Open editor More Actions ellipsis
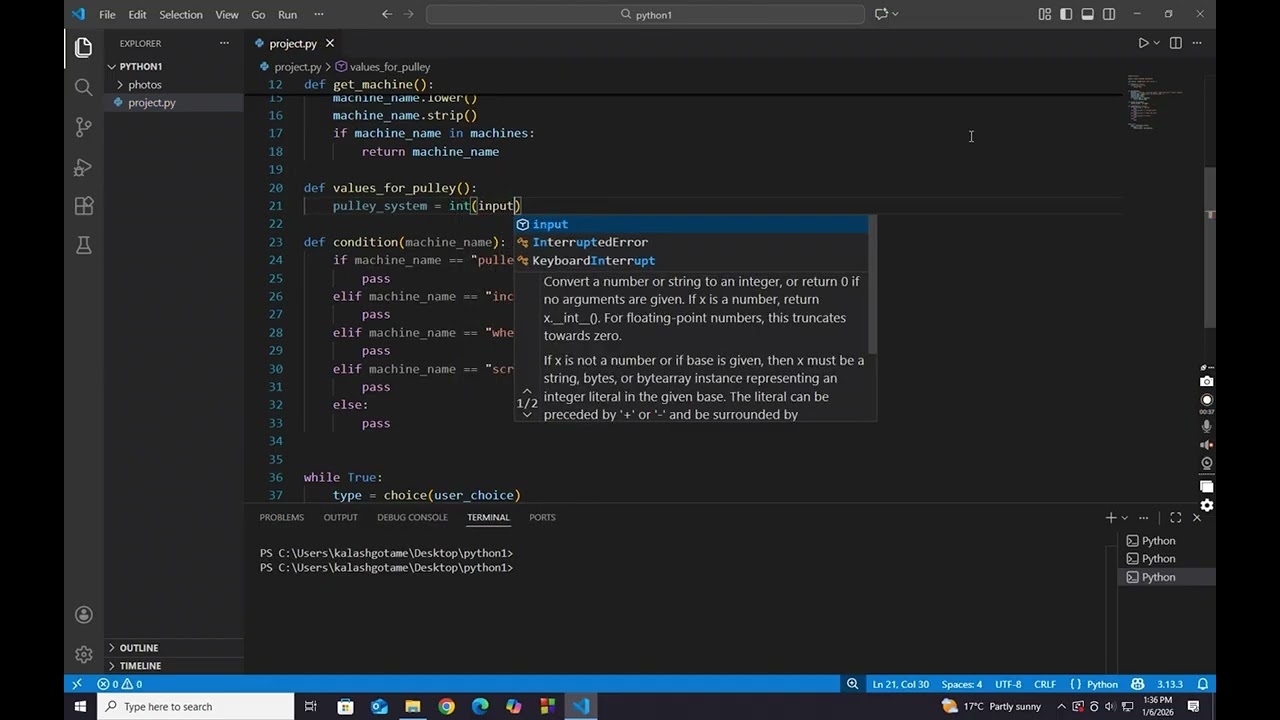The width and height of the screenshot is (1280, 720). [x=1197, y=43]
